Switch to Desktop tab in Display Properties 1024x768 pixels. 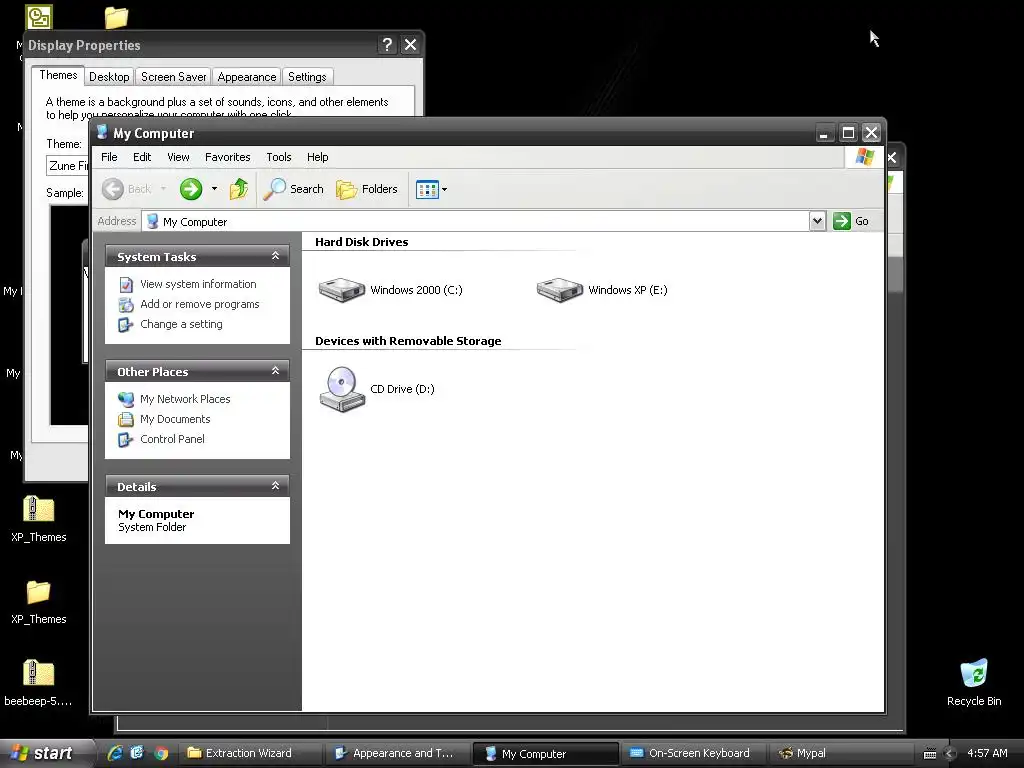[x=109, y=77]
